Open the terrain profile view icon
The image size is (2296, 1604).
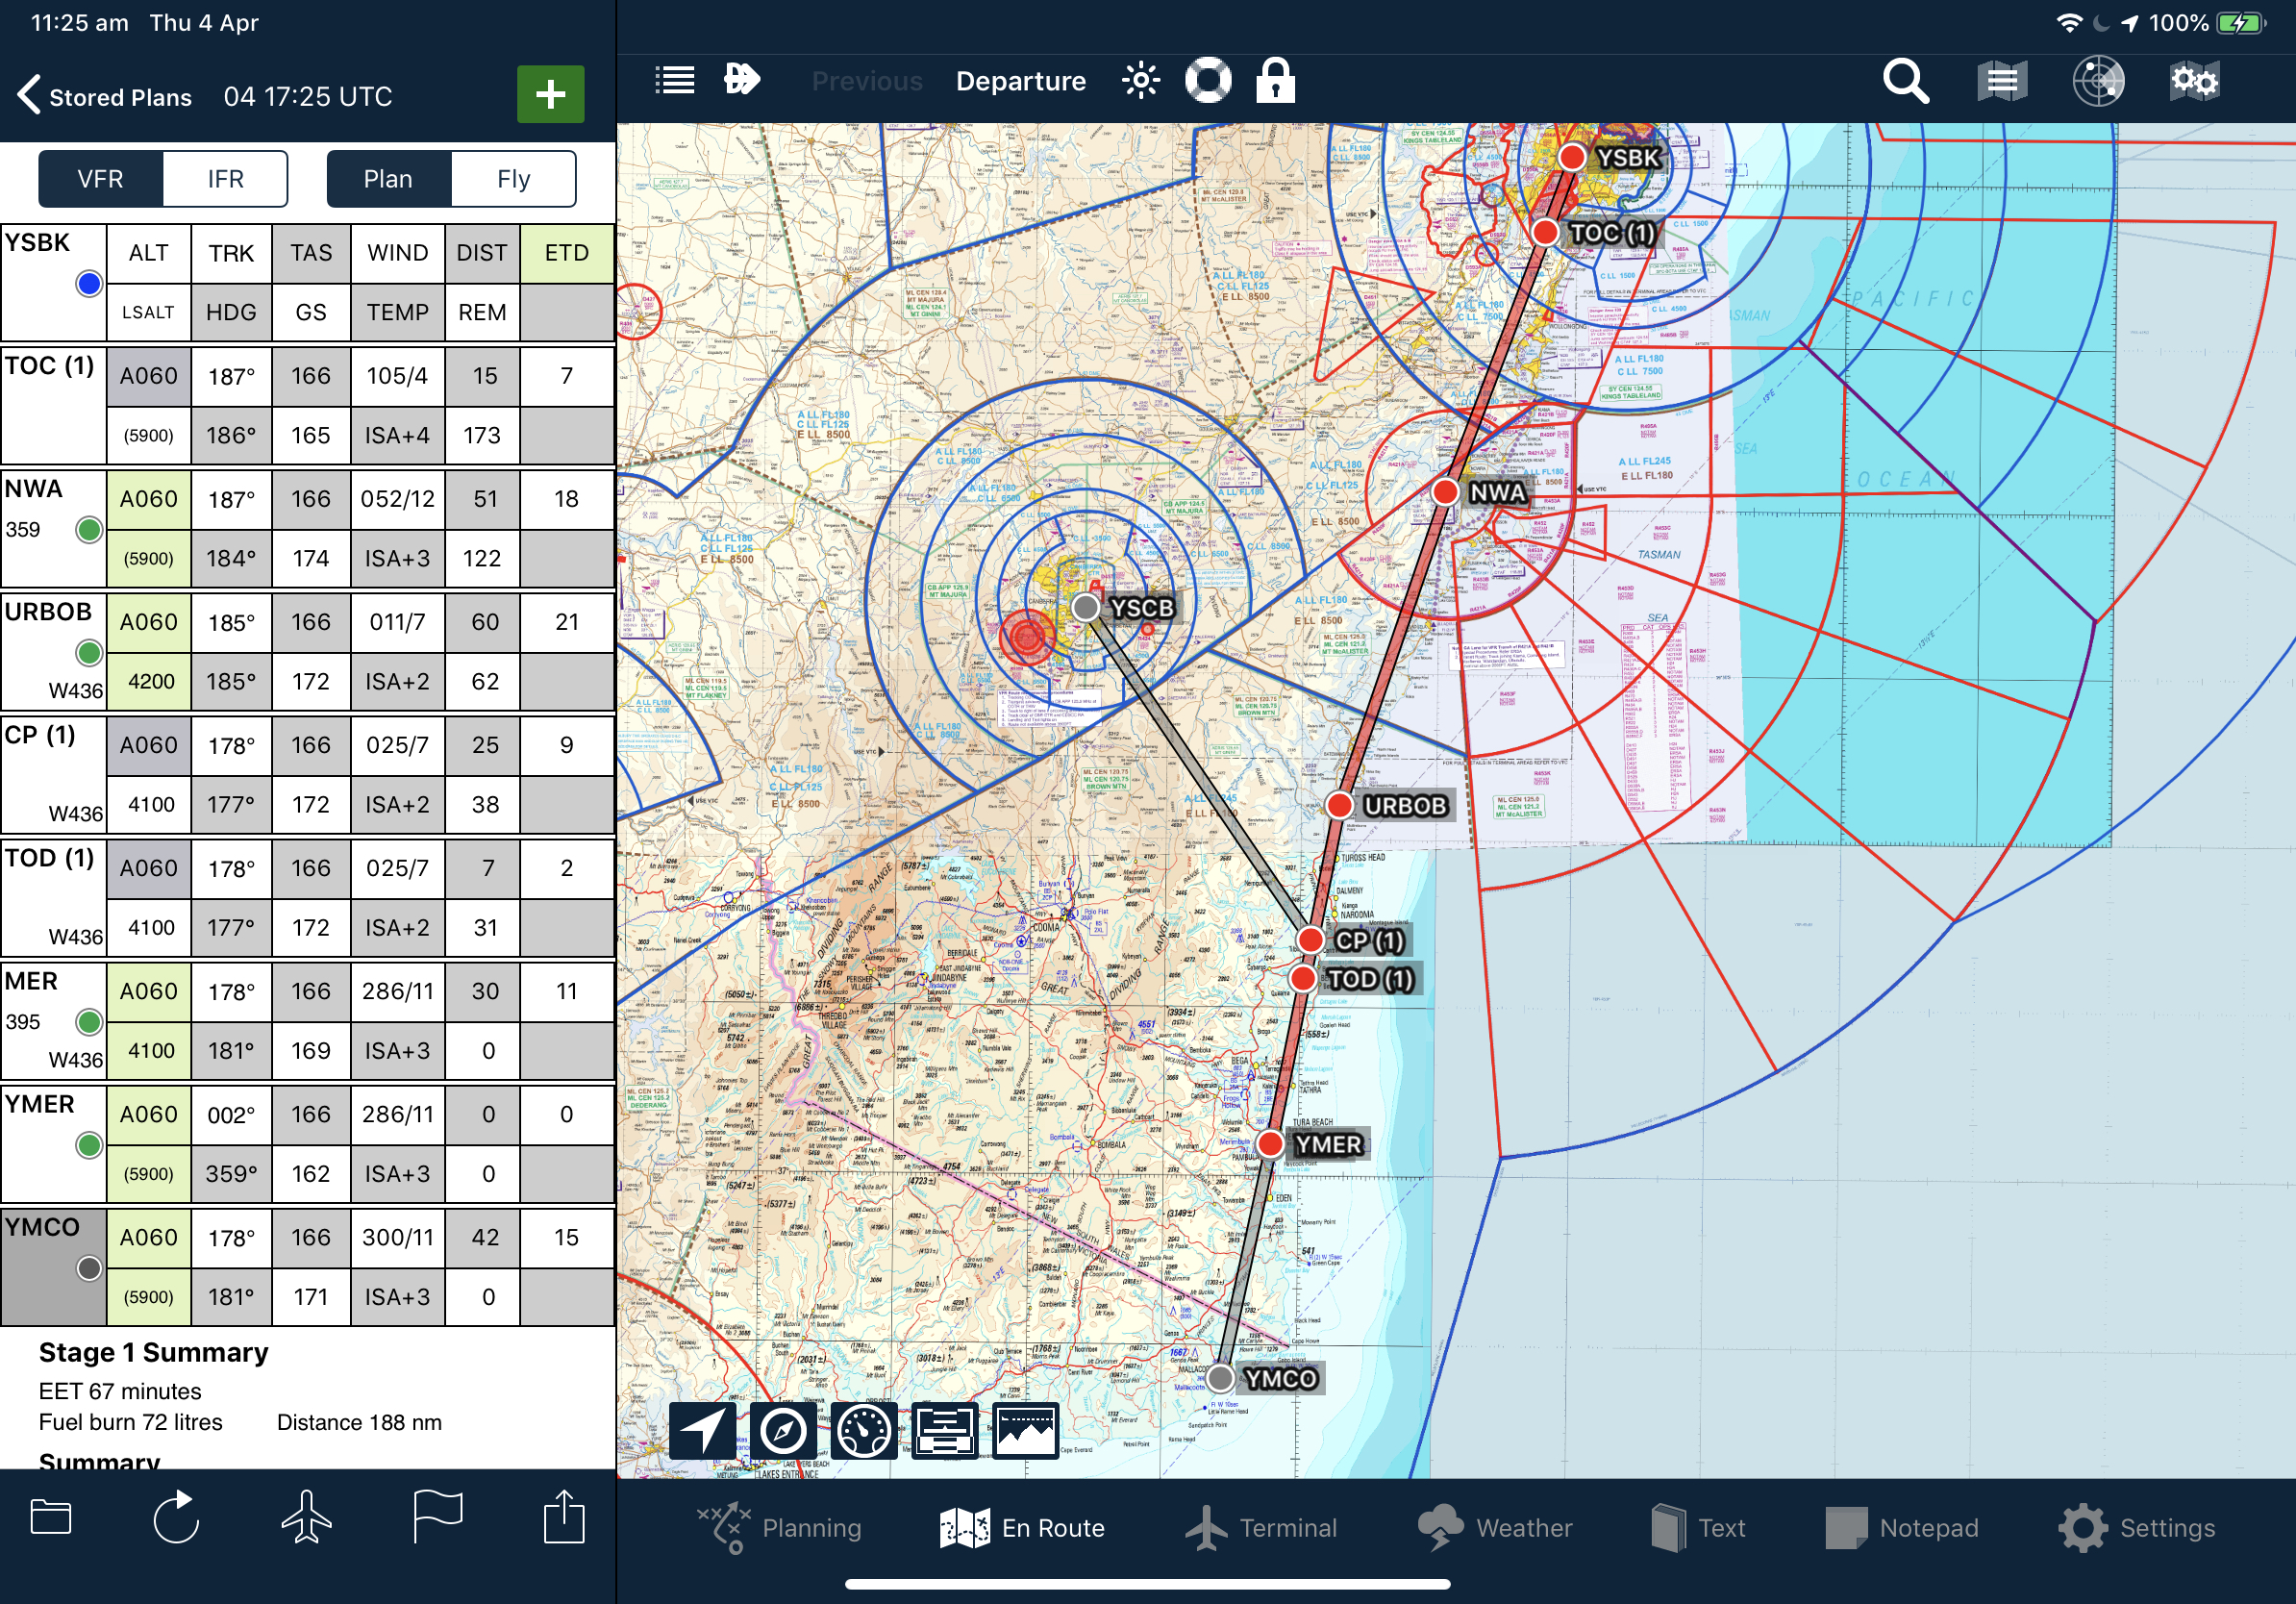[1025, 1430]
